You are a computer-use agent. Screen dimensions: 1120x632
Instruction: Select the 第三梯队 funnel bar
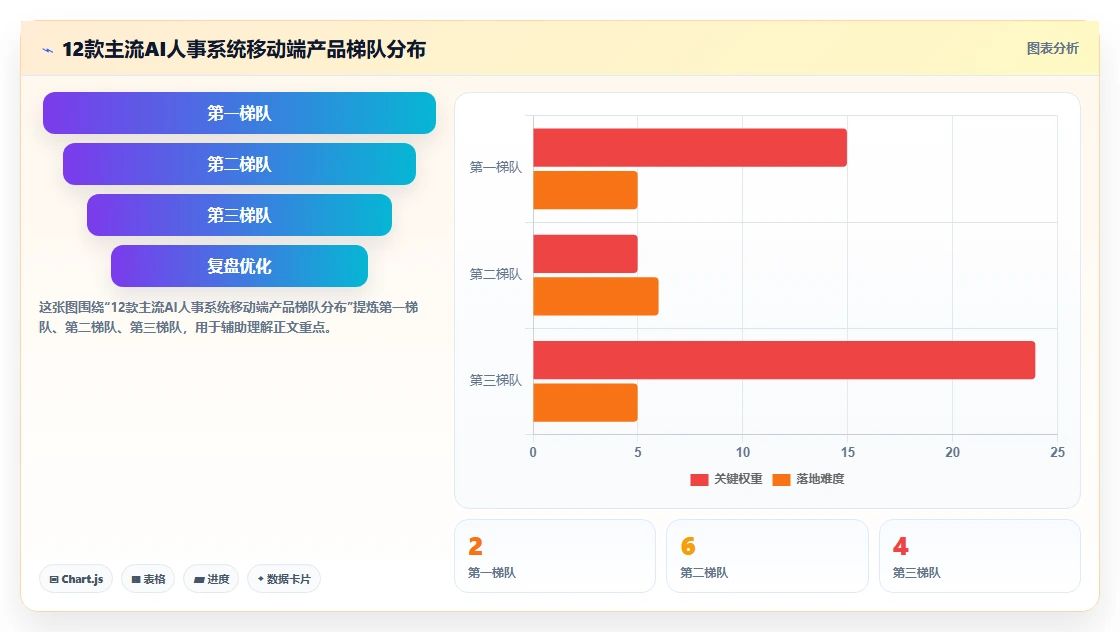pos(239,215)
